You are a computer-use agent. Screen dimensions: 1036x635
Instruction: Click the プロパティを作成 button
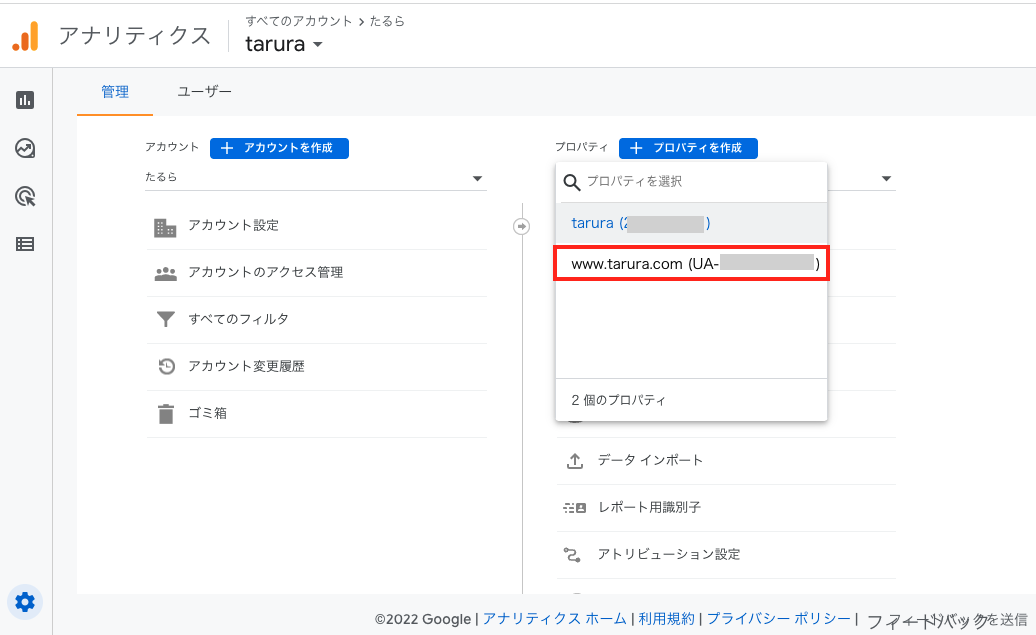688,148
